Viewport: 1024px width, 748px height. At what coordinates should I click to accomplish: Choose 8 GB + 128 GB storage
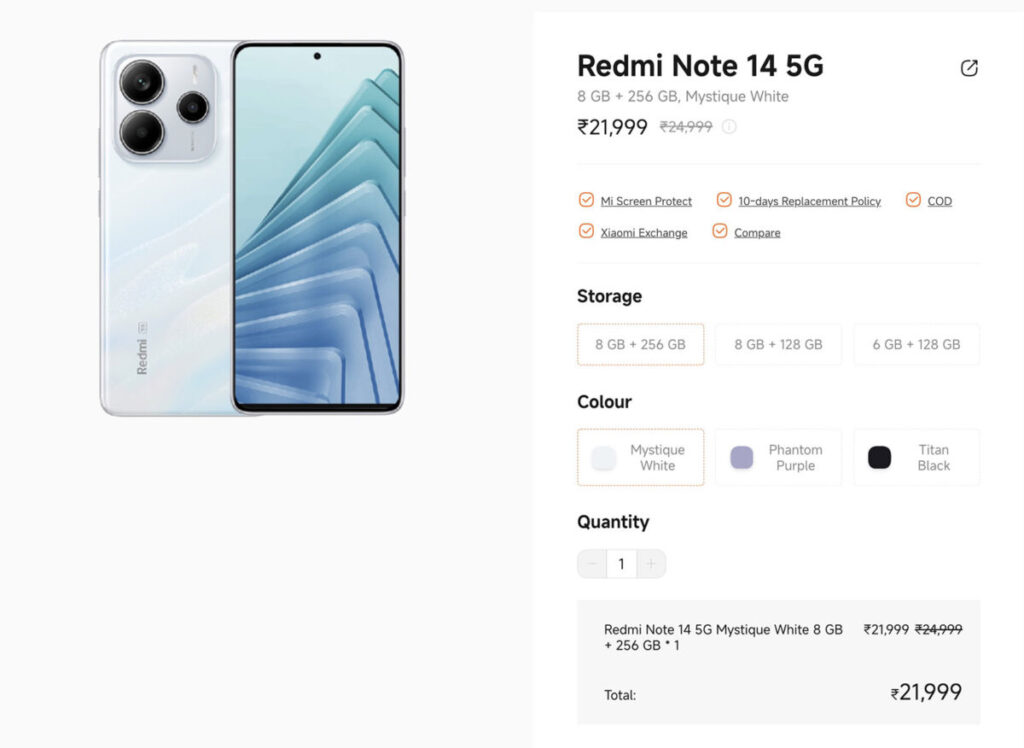[778, 344]
